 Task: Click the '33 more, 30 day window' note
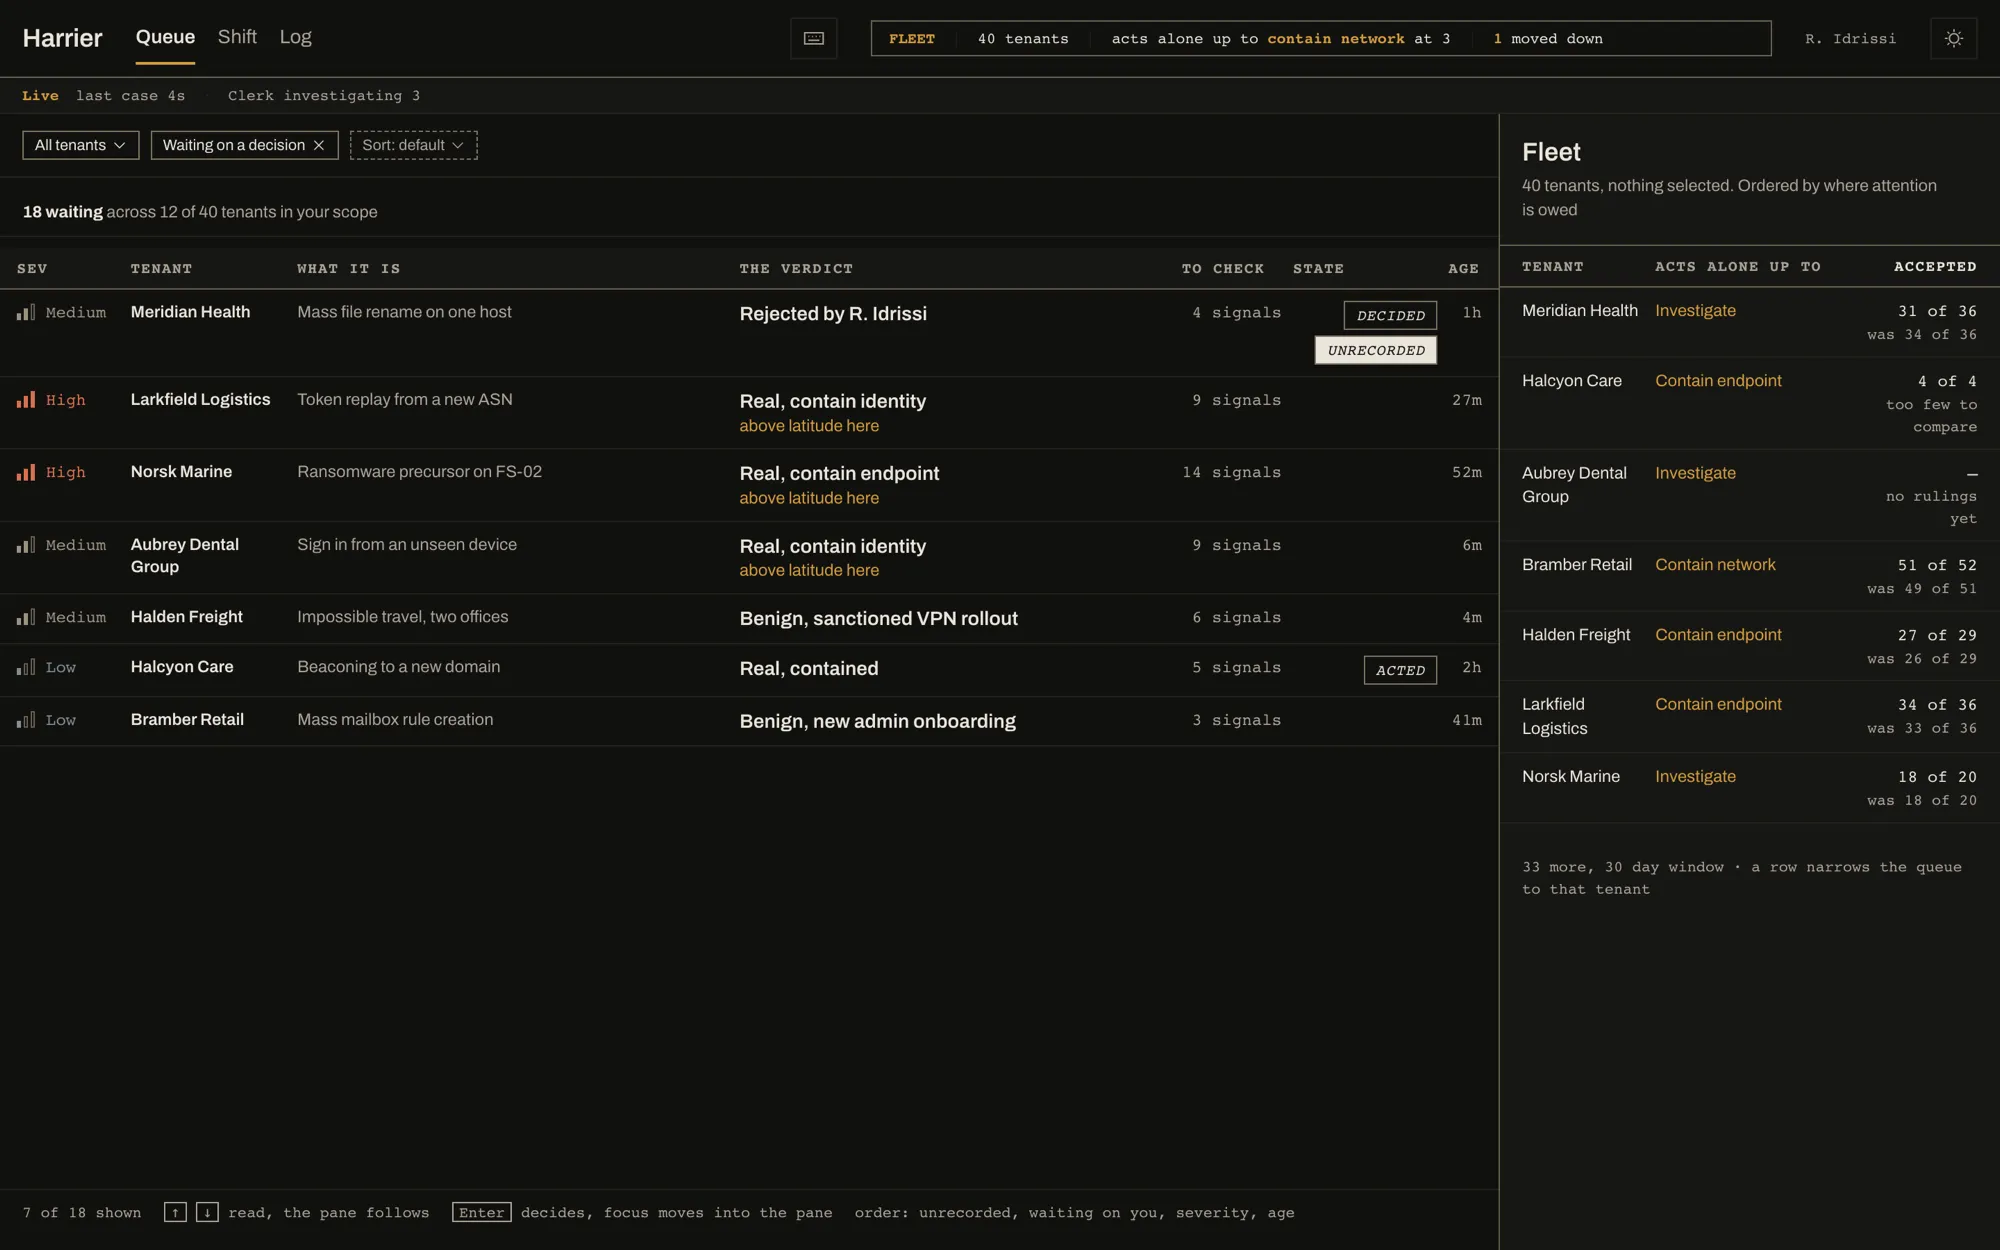point(1741,878)
